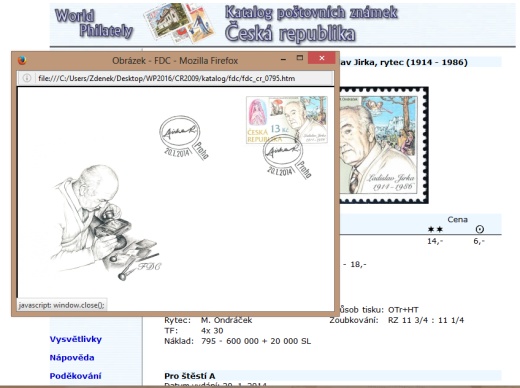Screen dimensions: 520x388
Task: Click the Katalog poštovních známek header title
Action: (x=311, y=13)
